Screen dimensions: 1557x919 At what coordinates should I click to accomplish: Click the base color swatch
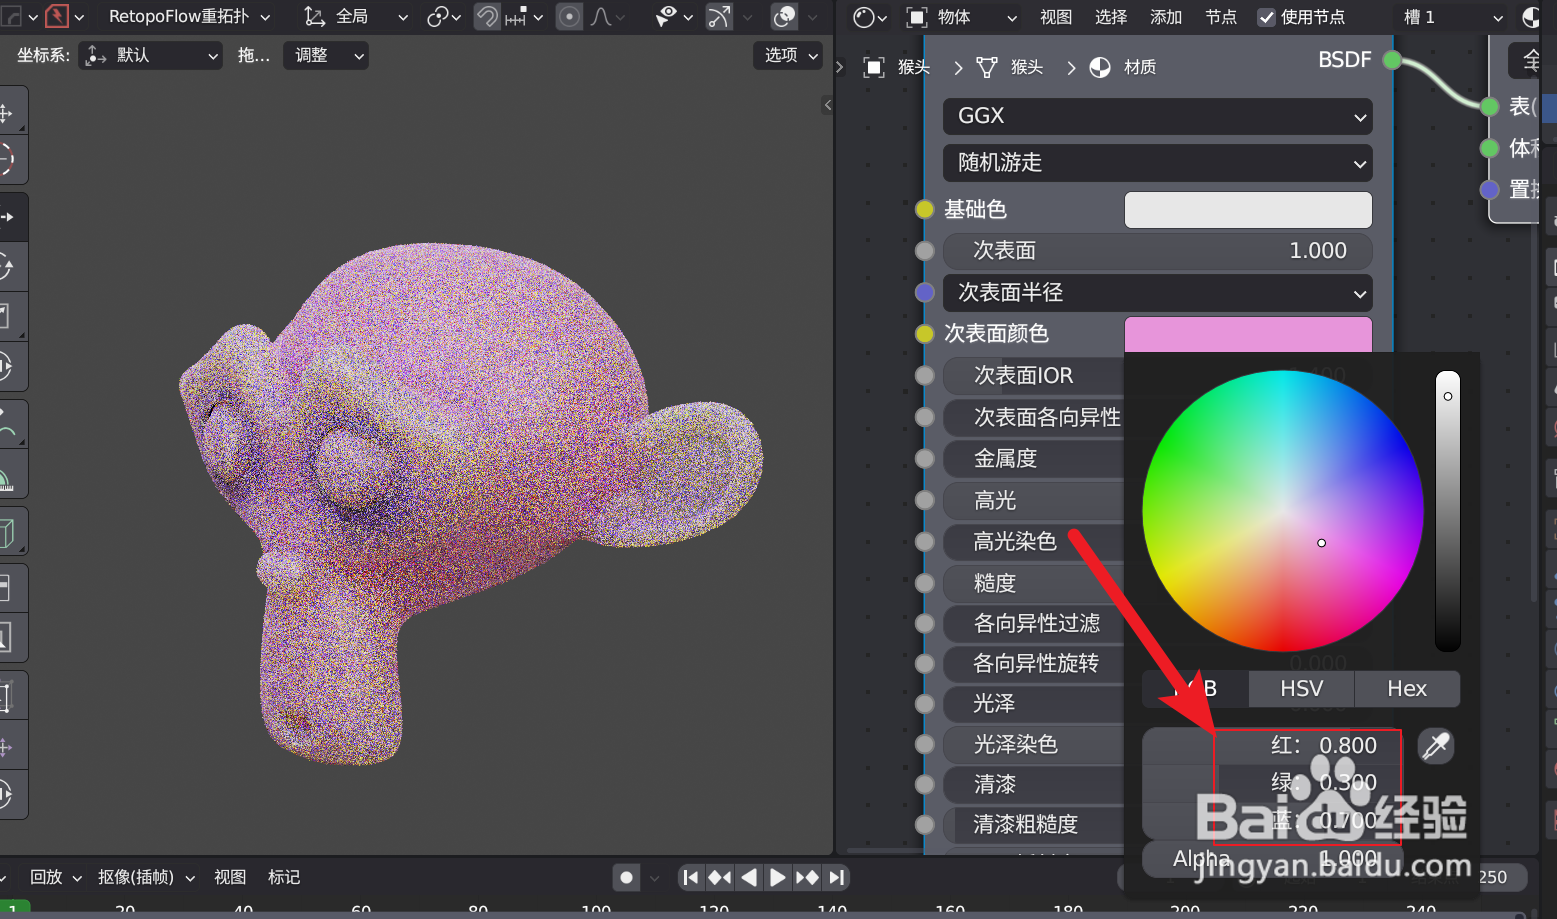click(x=1248, y=210)
